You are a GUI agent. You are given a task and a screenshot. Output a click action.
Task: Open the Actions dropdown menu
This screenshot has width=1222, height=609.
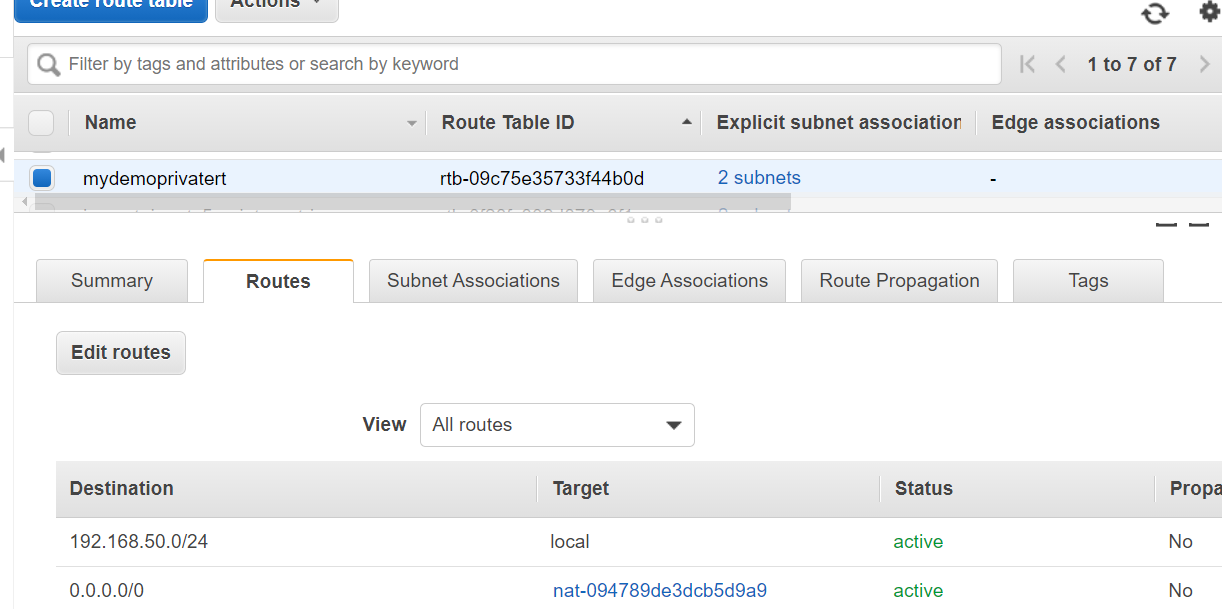[x=276, y=5]
